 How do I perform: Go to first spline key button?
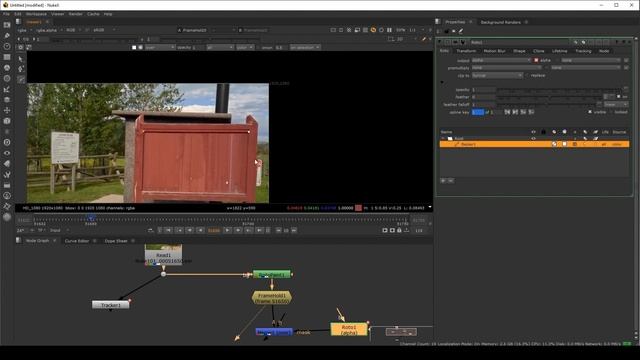pyautogui.click(x=507, y=112)
